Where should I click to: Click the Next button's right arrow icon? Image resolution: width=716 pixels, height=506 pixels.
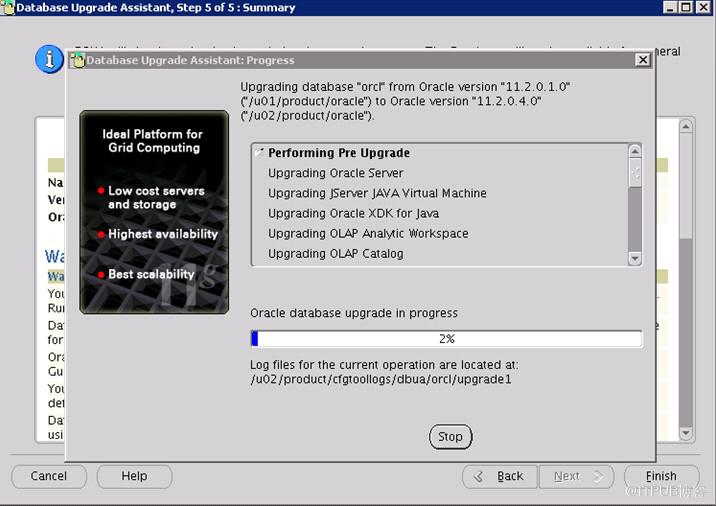(598, 477)
